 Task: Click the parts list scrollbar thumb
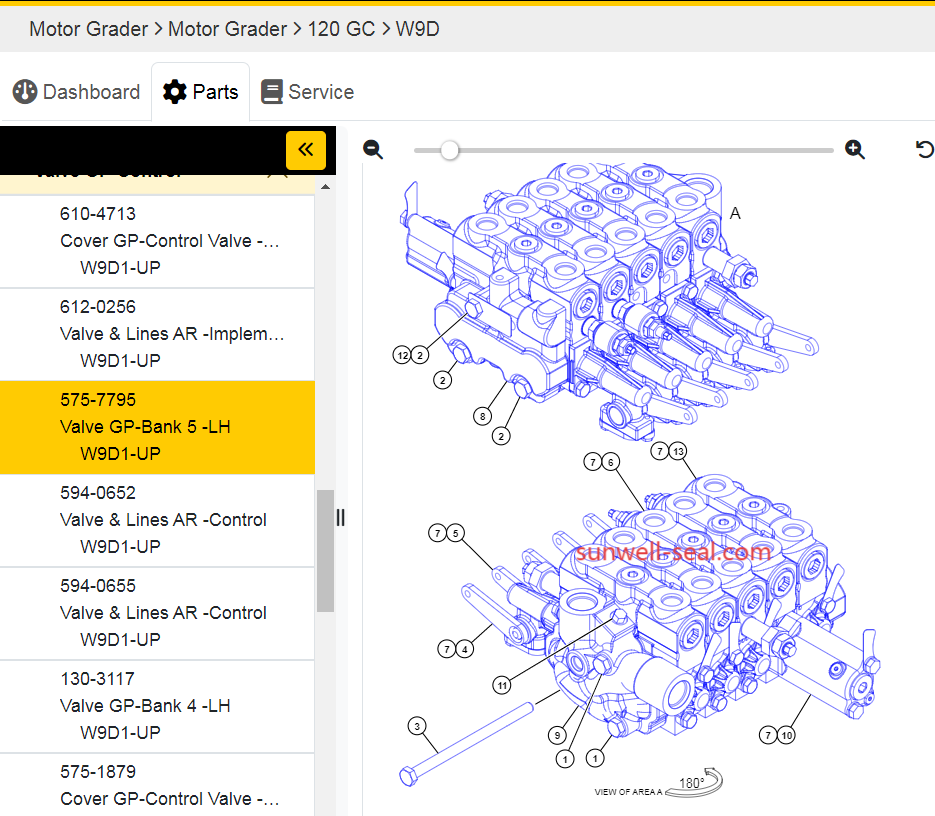(325, 551)
